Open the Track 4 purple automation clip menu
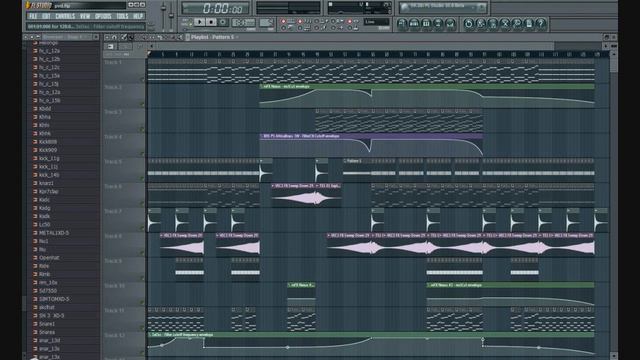This screenshot has width=640, height=360. (x=262, y=136)
